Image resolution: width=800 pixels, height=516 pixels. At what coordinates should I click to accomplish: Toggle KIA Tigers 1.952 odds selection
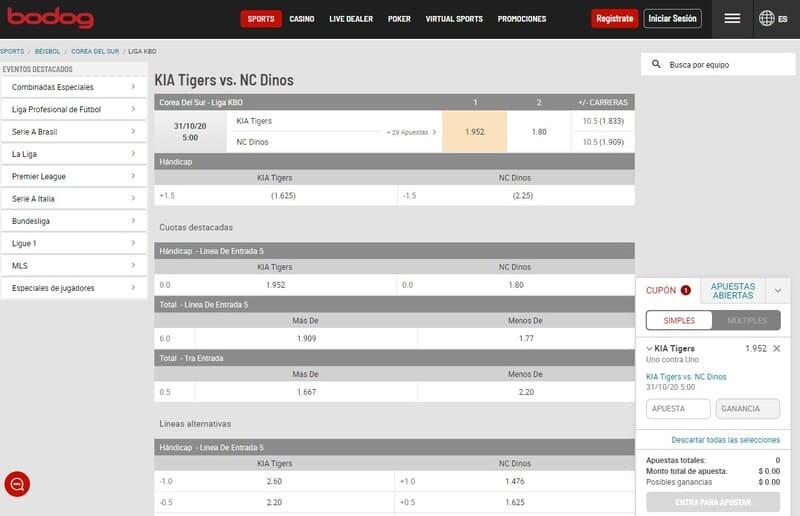(x=474, y=131)
